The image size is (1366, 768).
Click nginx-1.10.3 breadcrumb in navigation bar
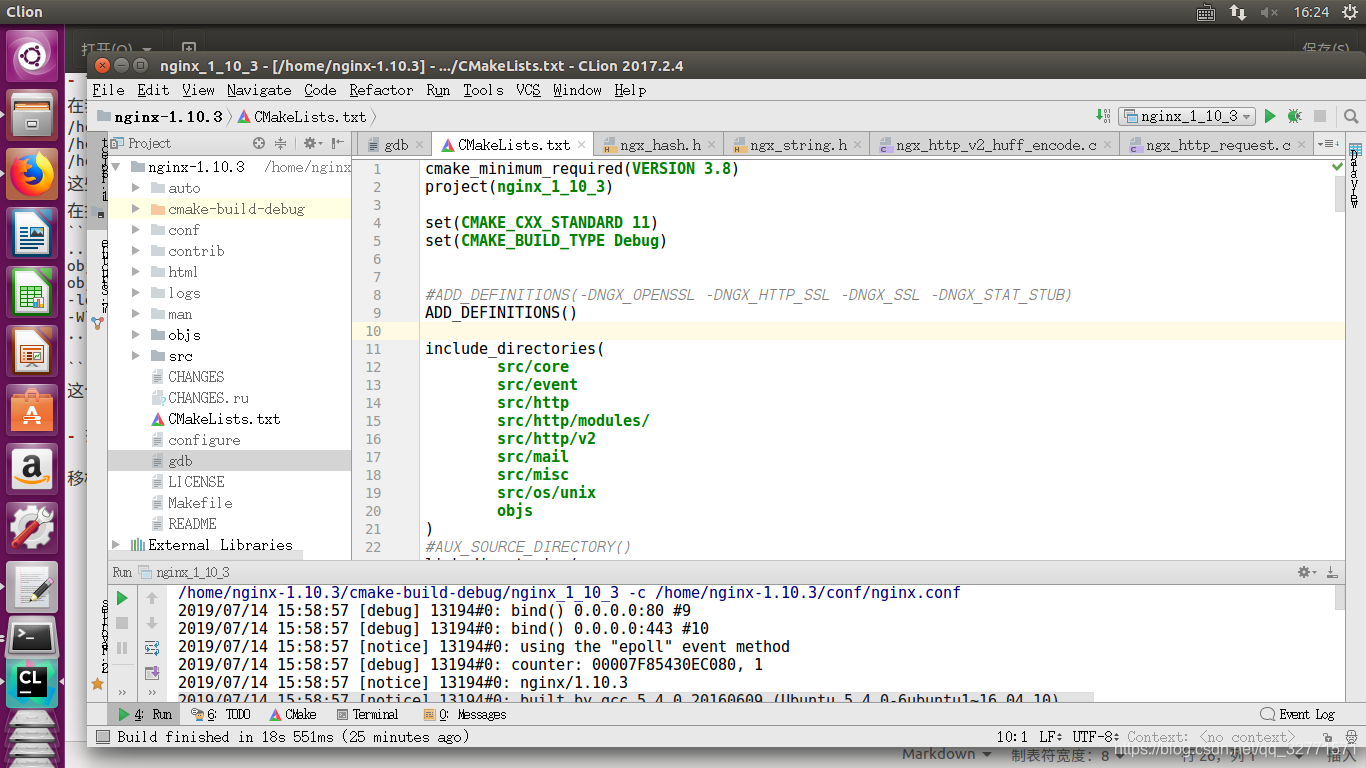coord(160,117)
